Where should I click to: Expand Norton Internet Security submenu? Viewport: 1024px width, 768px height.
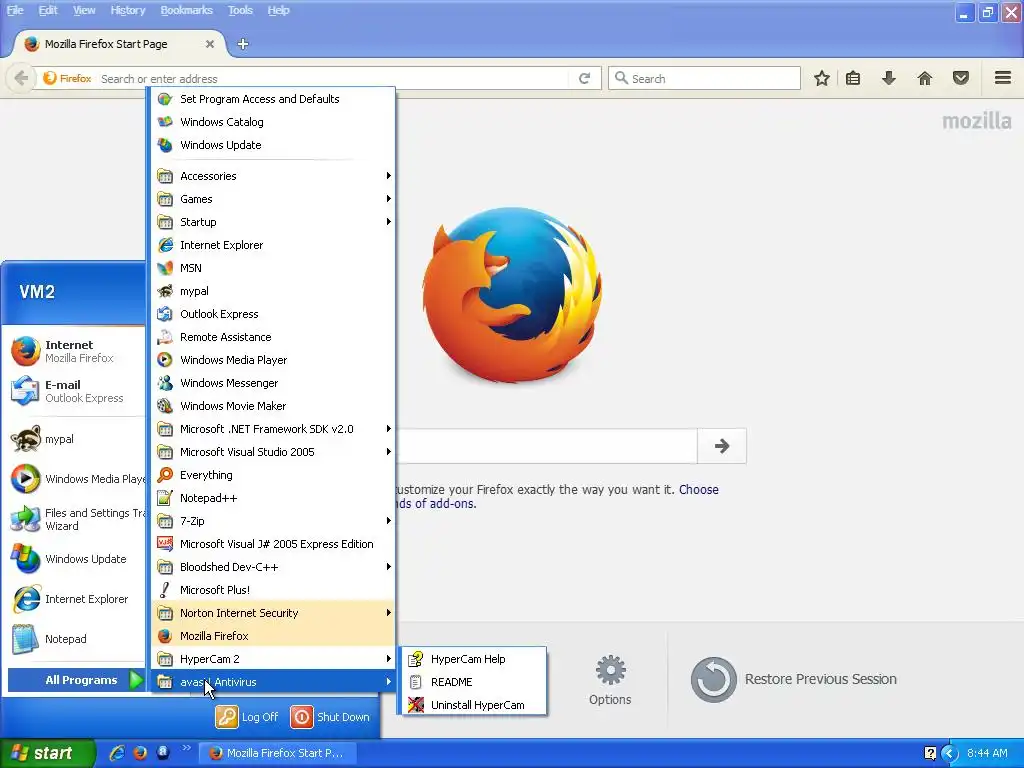coord(273,613)
